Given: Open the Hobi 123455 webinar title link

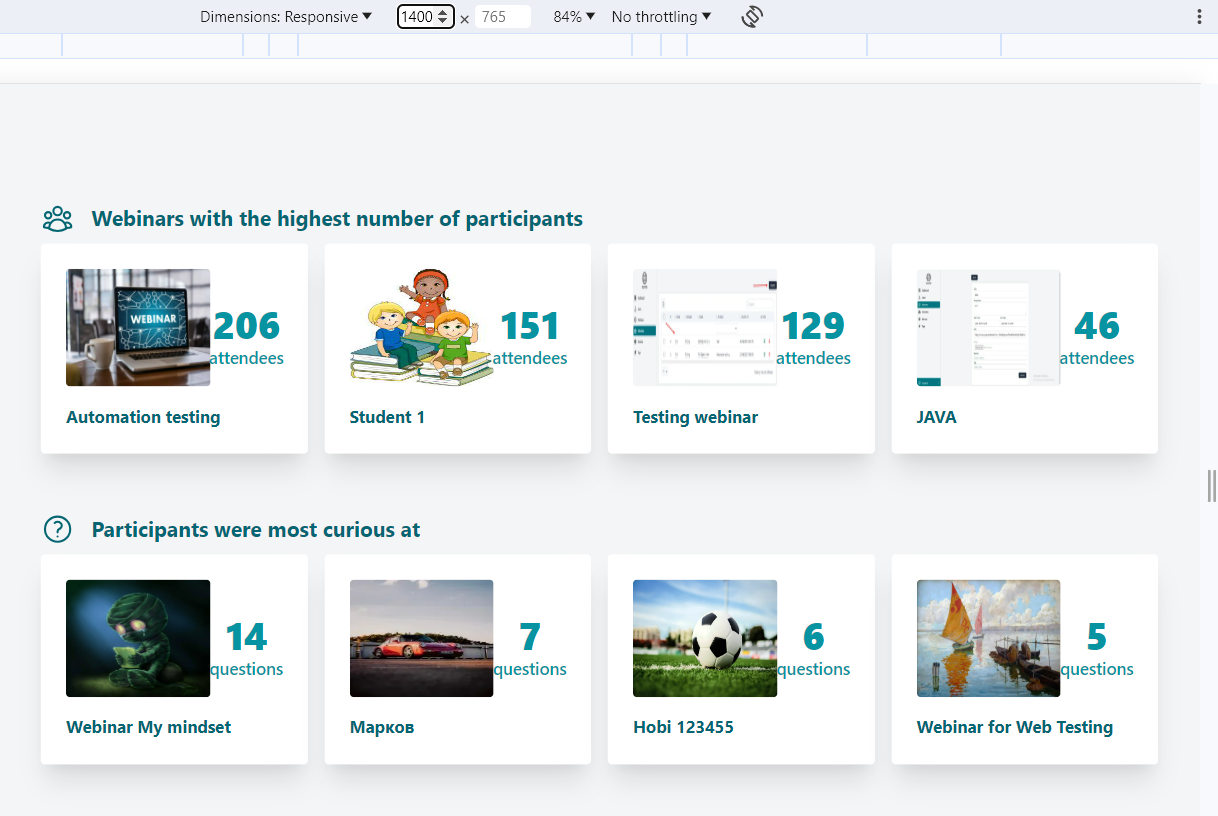Looking at the screenshot, I should click(683, 727).
